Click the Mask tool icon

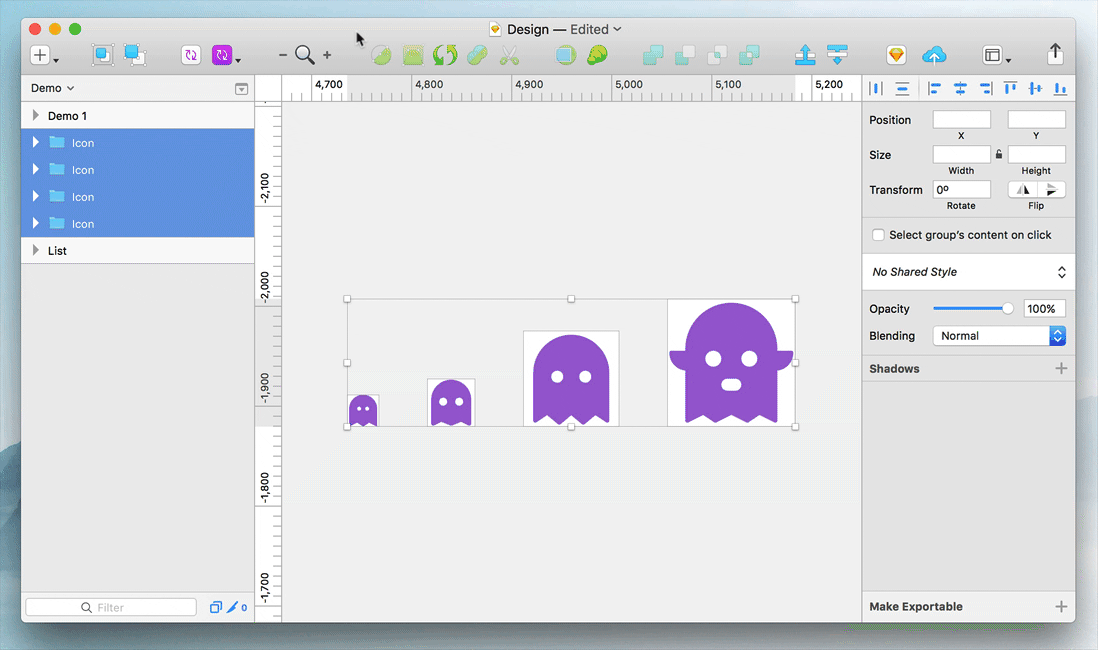tap(565, 55)
